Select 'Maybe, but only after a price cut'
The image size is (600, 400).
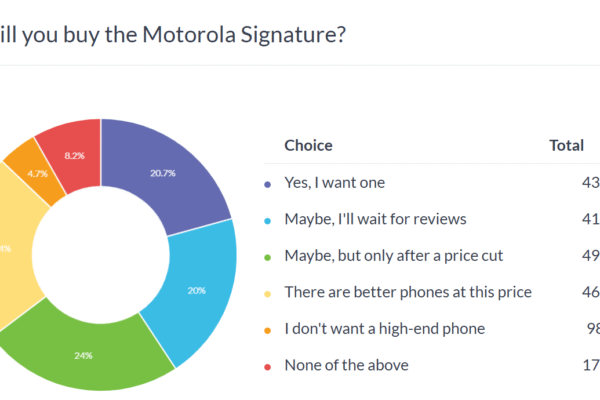click(x=393, y=256)
